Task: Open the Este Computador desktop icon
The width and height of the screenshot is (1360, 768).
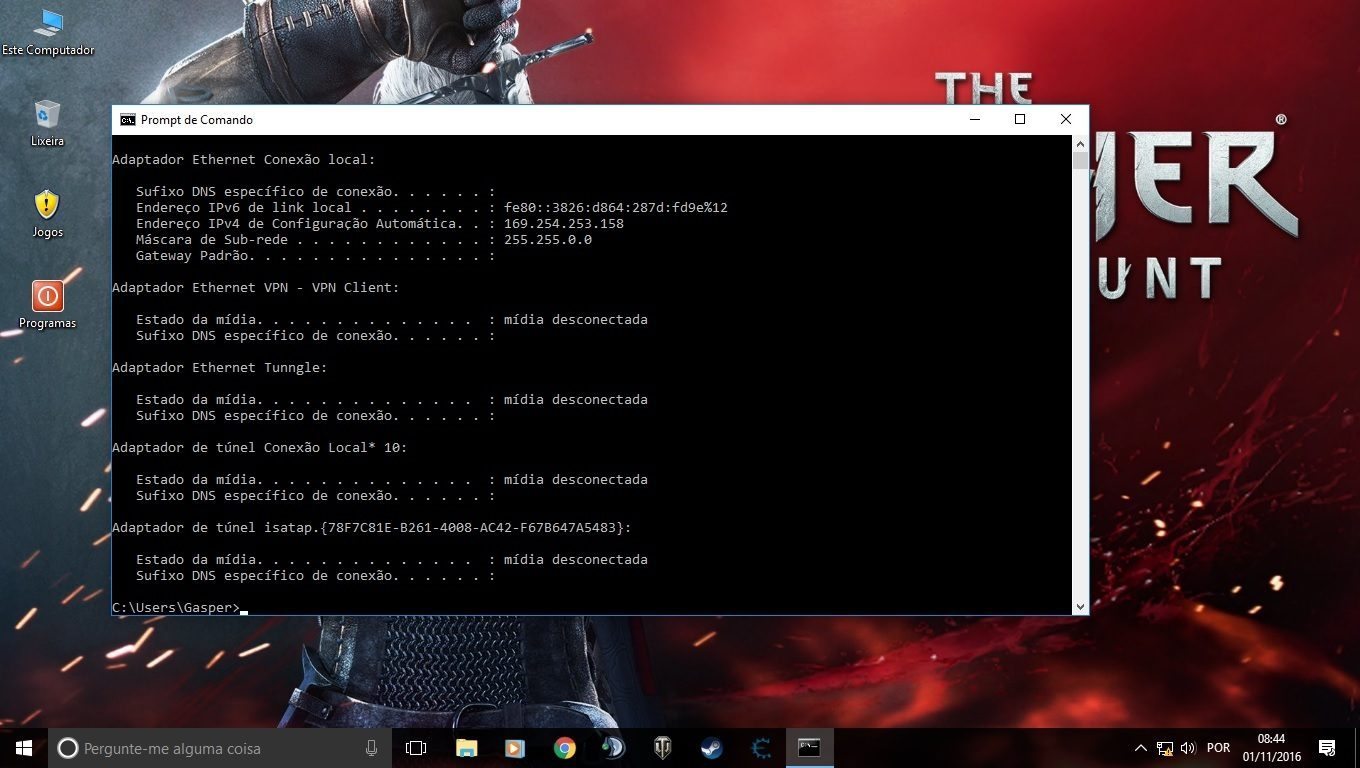Action: click(47, 32)
